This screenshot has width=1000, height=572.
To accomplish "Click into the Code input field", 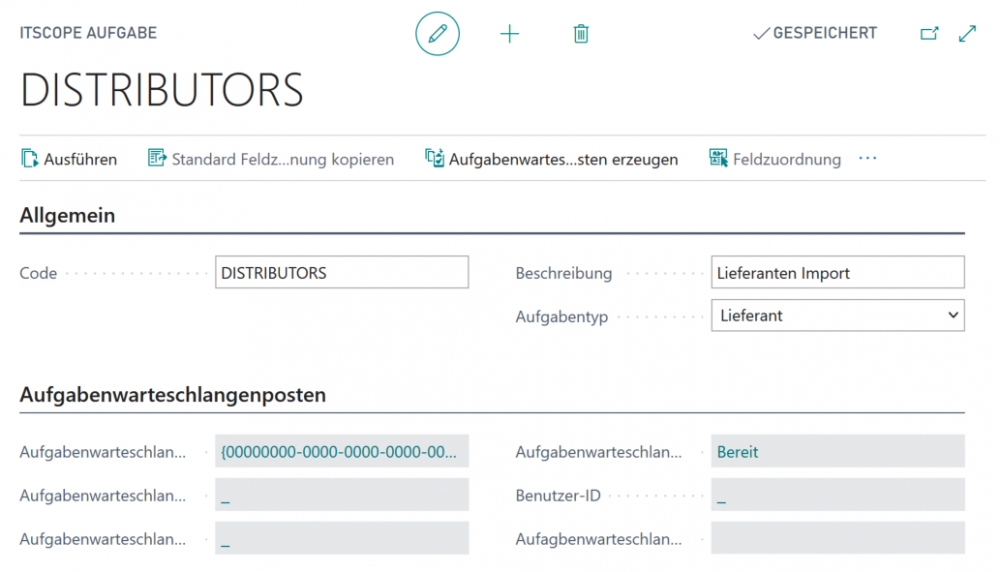I will tap(341, 273).
